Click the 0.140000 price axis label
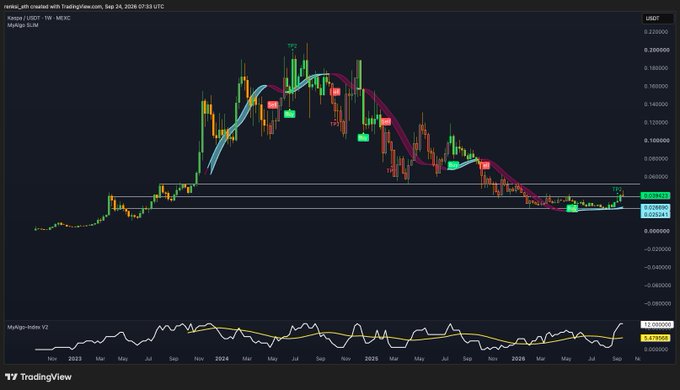 pos(657,105)
